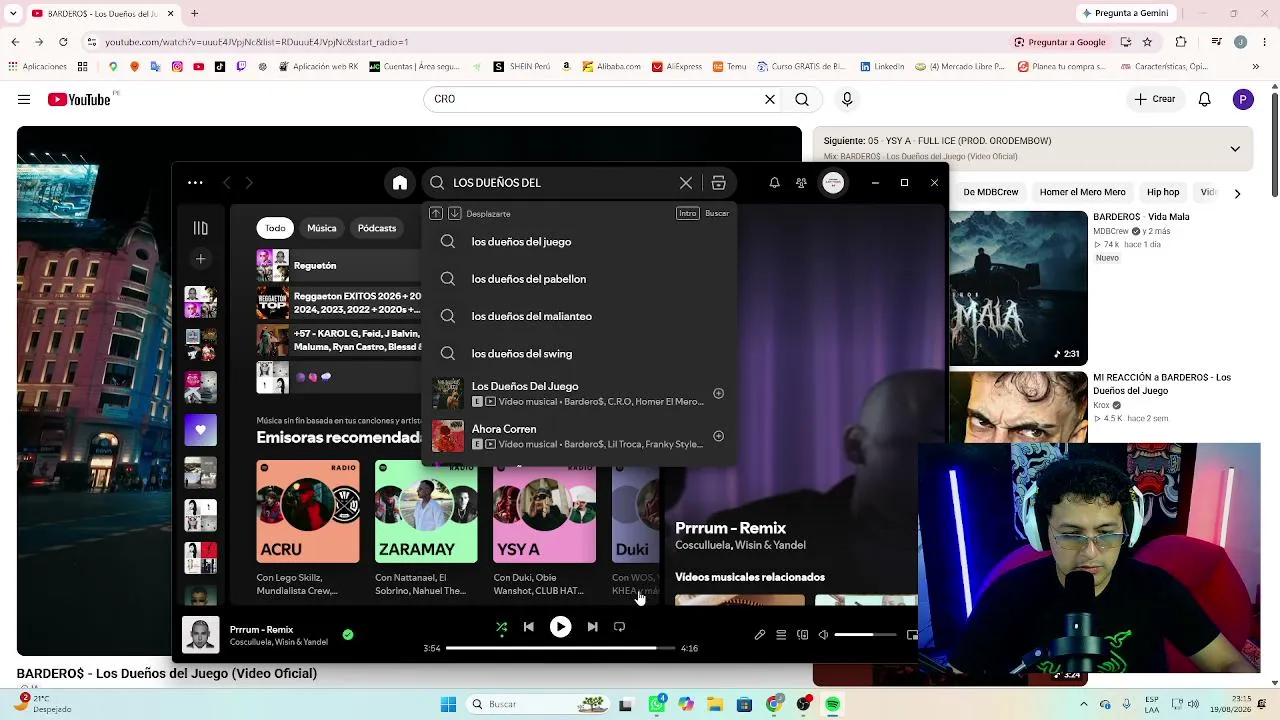Screen dimensions: 1280x720
Task: Show more YouTube filter chips arrow
Action: click(x=1237, y=193)
